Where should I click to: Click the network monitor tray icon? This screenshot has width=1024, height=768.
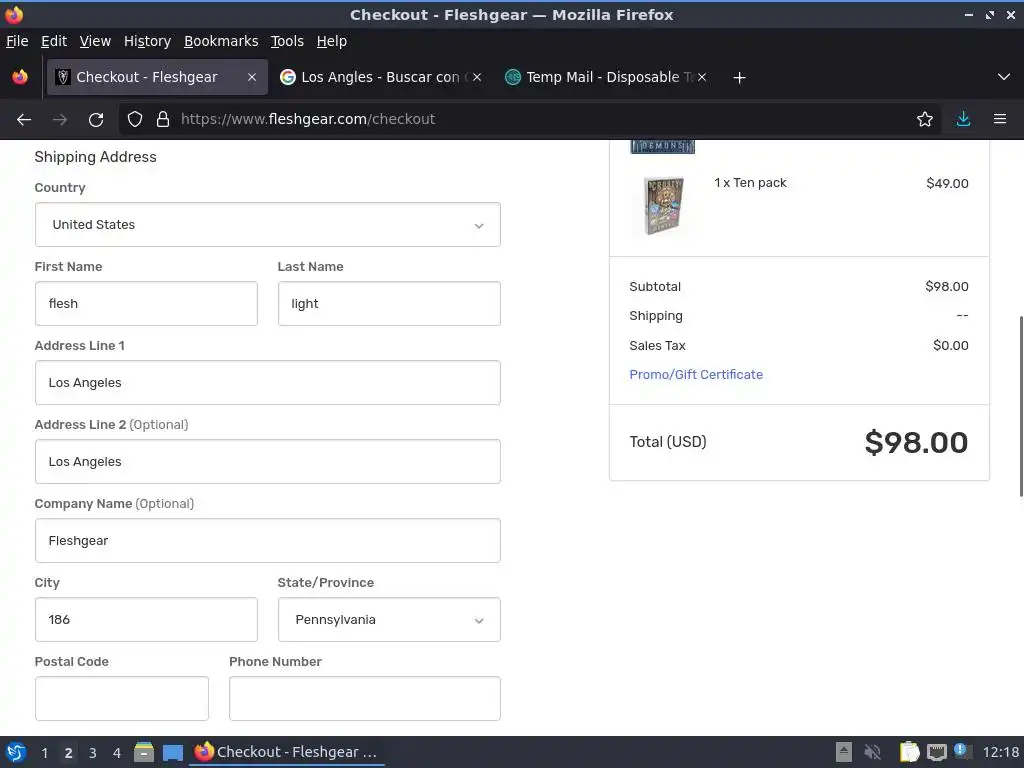(936, 752)
